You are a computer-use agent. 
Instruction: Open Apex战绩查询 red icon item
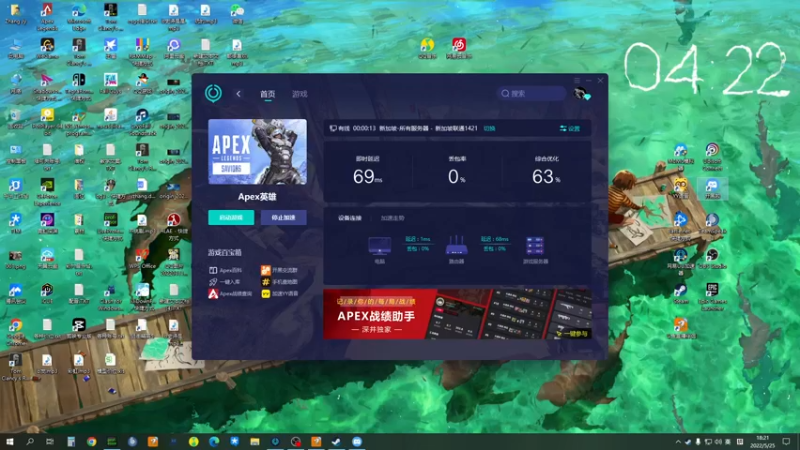(230, 293)
